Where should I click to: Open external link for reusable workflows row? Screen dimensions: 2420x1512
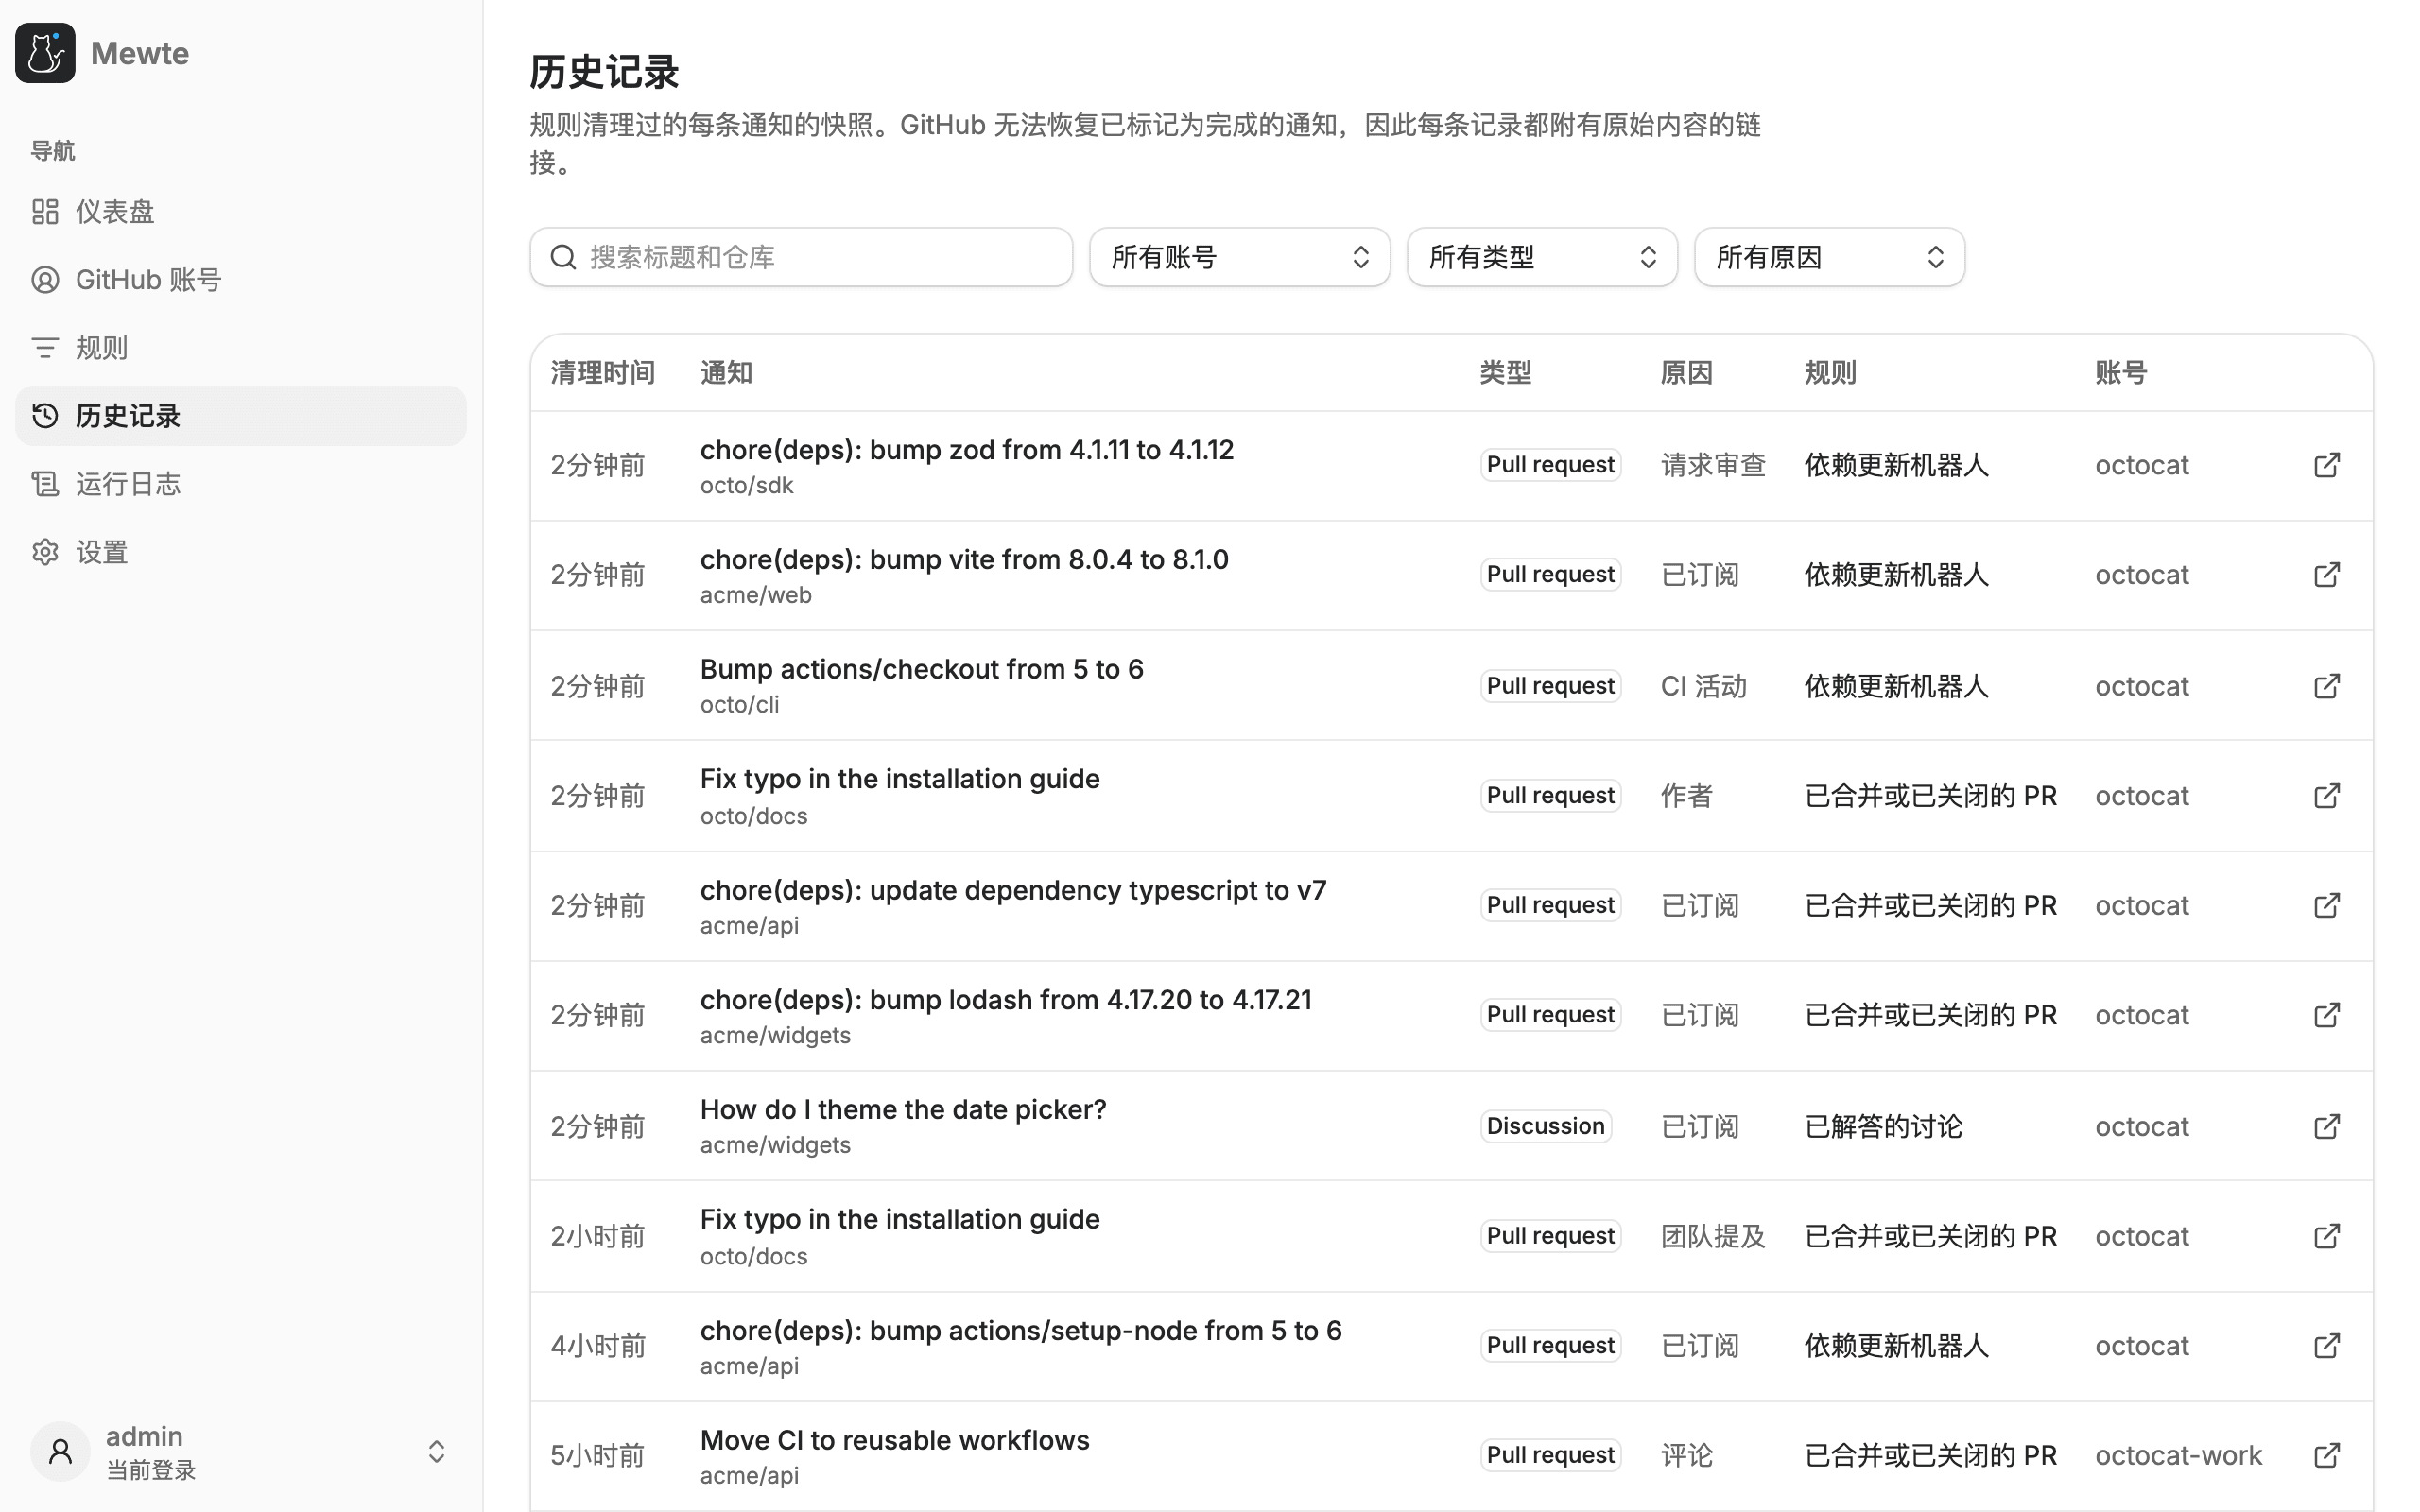(2327, 1455)
